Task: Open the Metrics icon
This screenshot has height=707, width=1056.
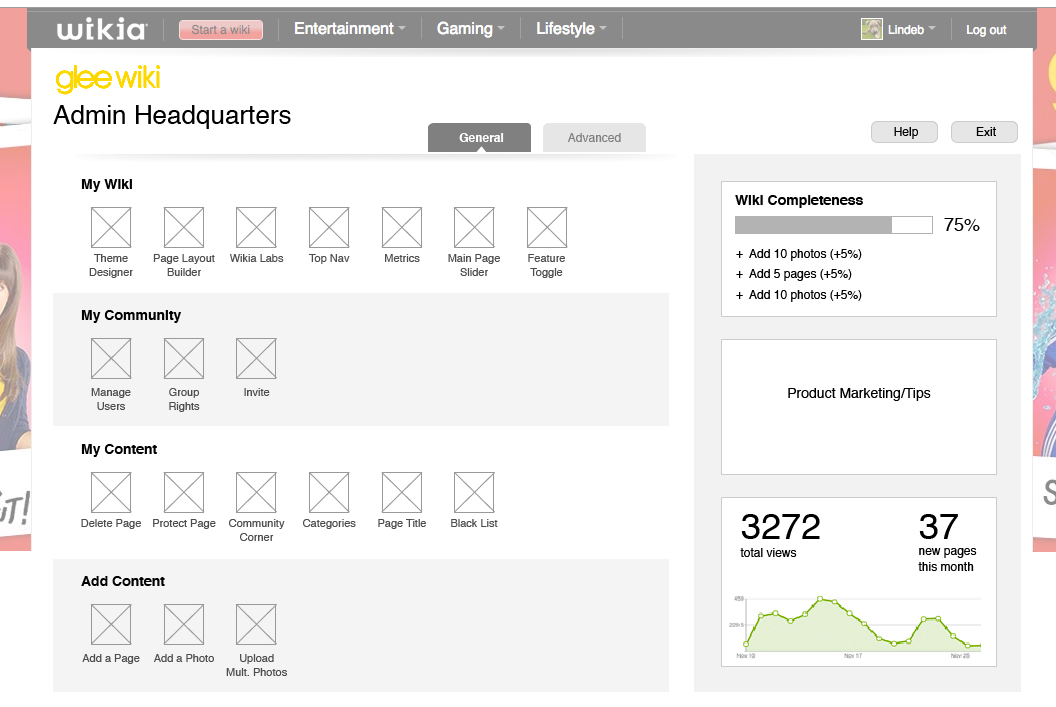Action: [x=401, y=228]
